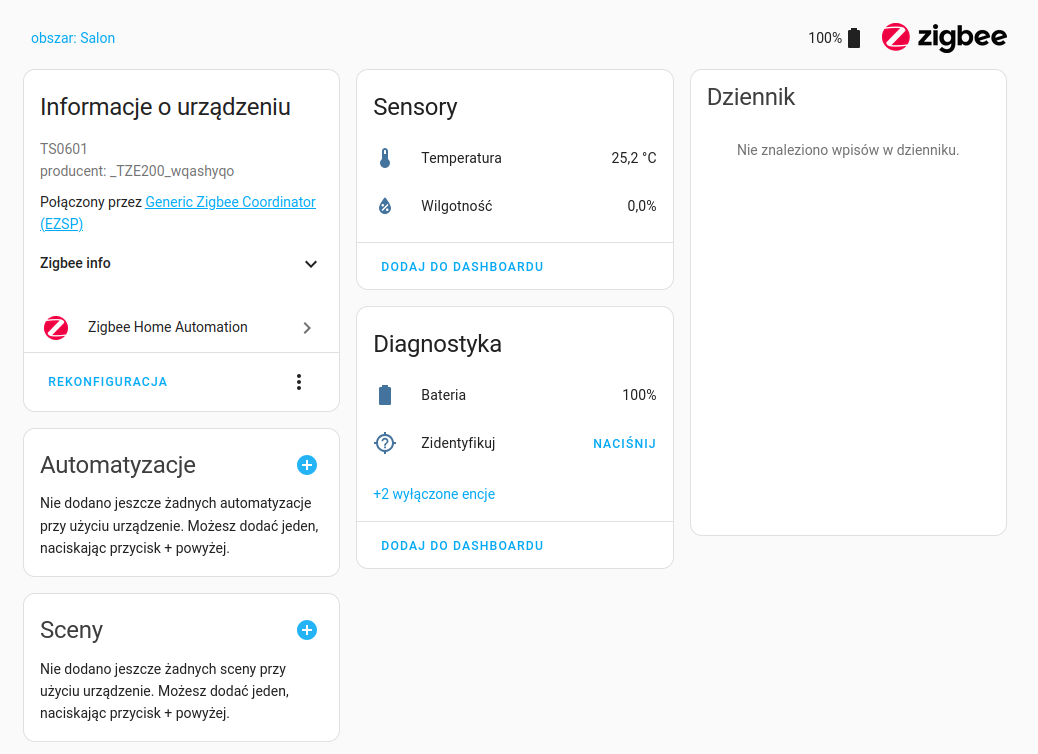1038x754 pixels.
Task: Open Zigbee Home Automation integration chevron
Action: tap(307, 328)
